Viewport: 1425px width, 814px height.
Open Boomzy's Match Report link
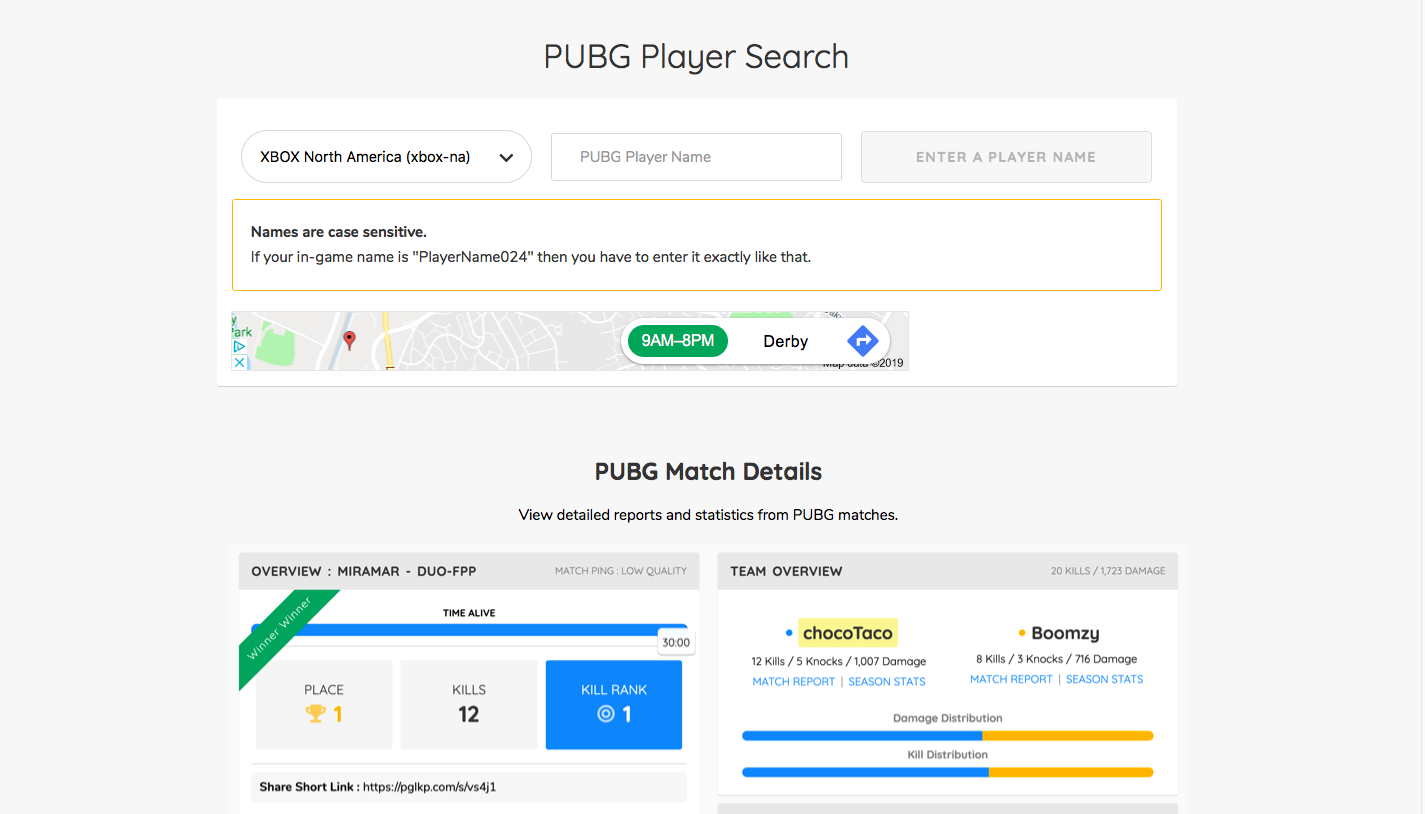[1011, 679]
